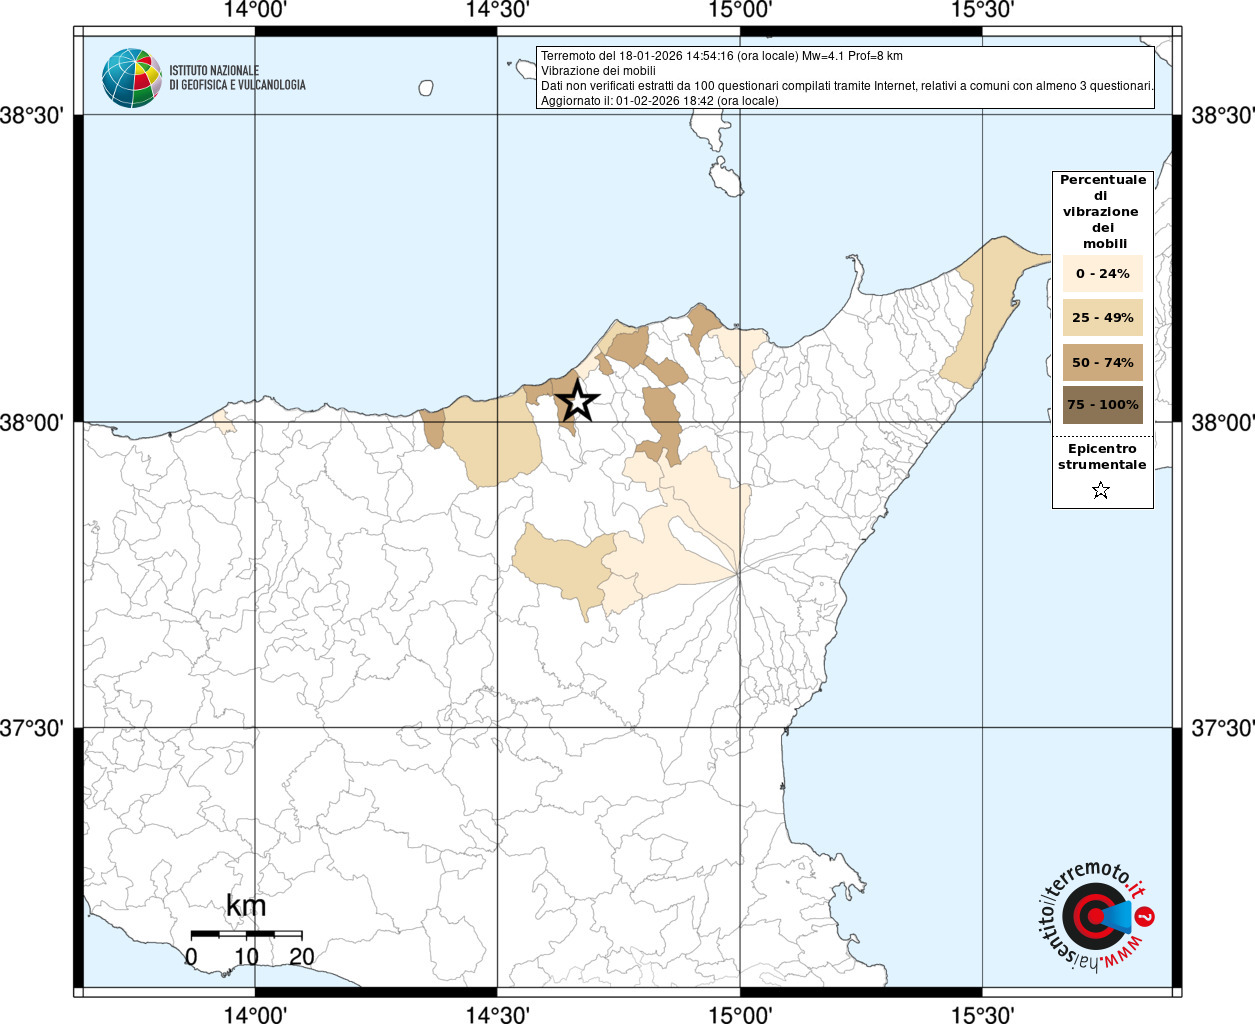Click the INGV globe logo
1255x1024 pixels.
(131, 78)
